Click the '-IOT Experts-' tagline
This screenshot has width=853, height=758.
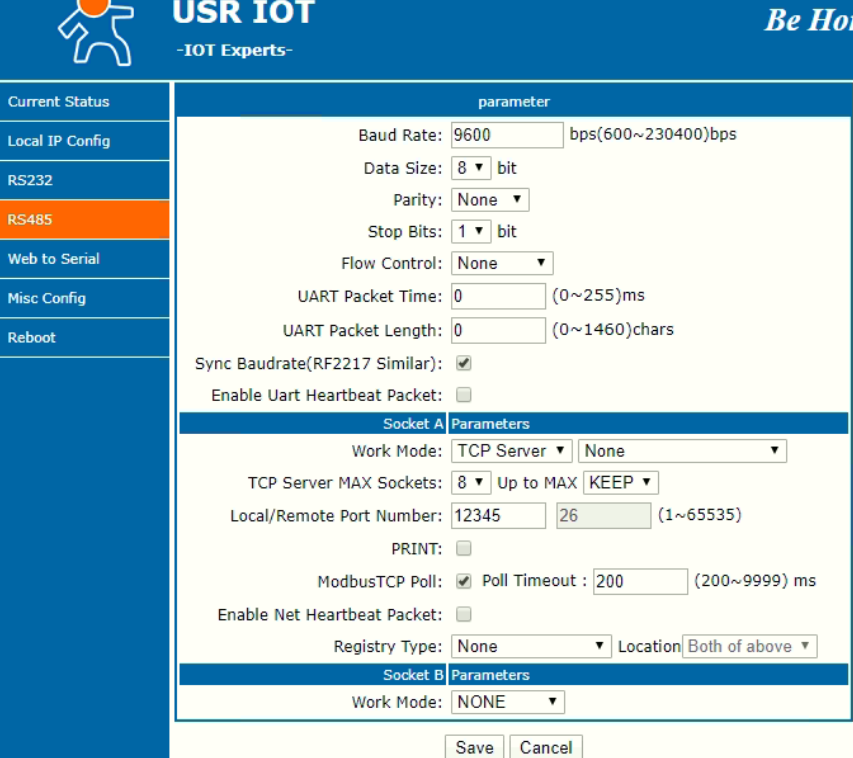(x=234, y=50)
